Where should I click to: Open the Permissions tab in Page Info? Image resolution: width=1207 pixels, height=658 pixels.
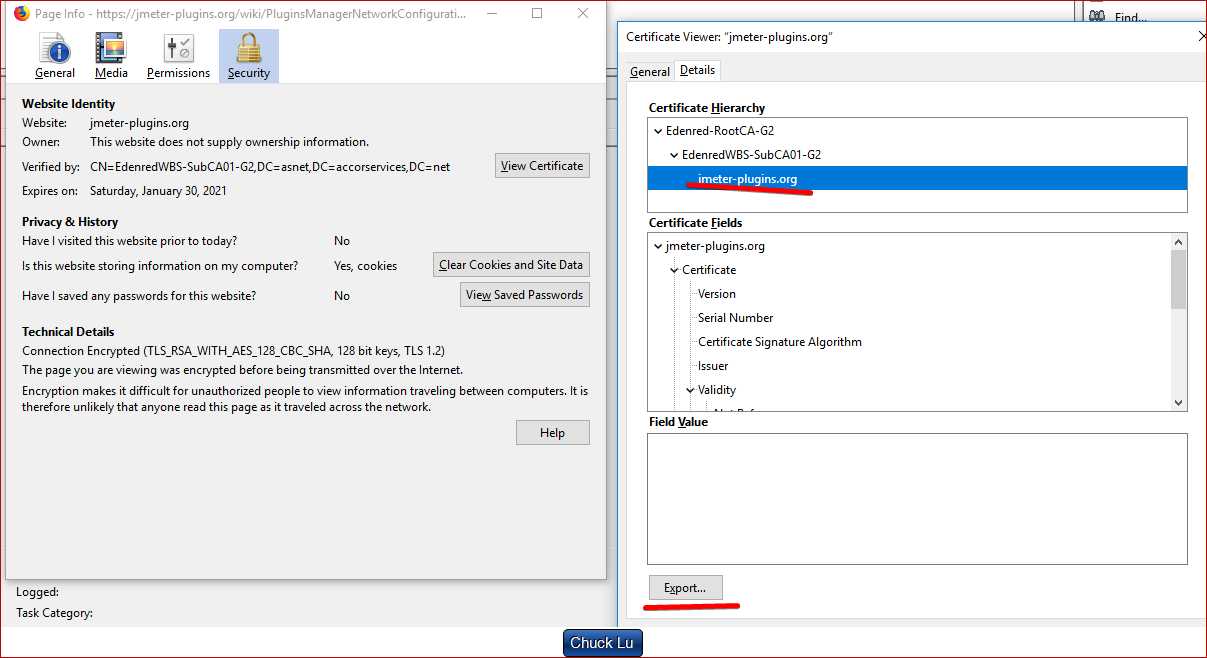tap(178, 56)
